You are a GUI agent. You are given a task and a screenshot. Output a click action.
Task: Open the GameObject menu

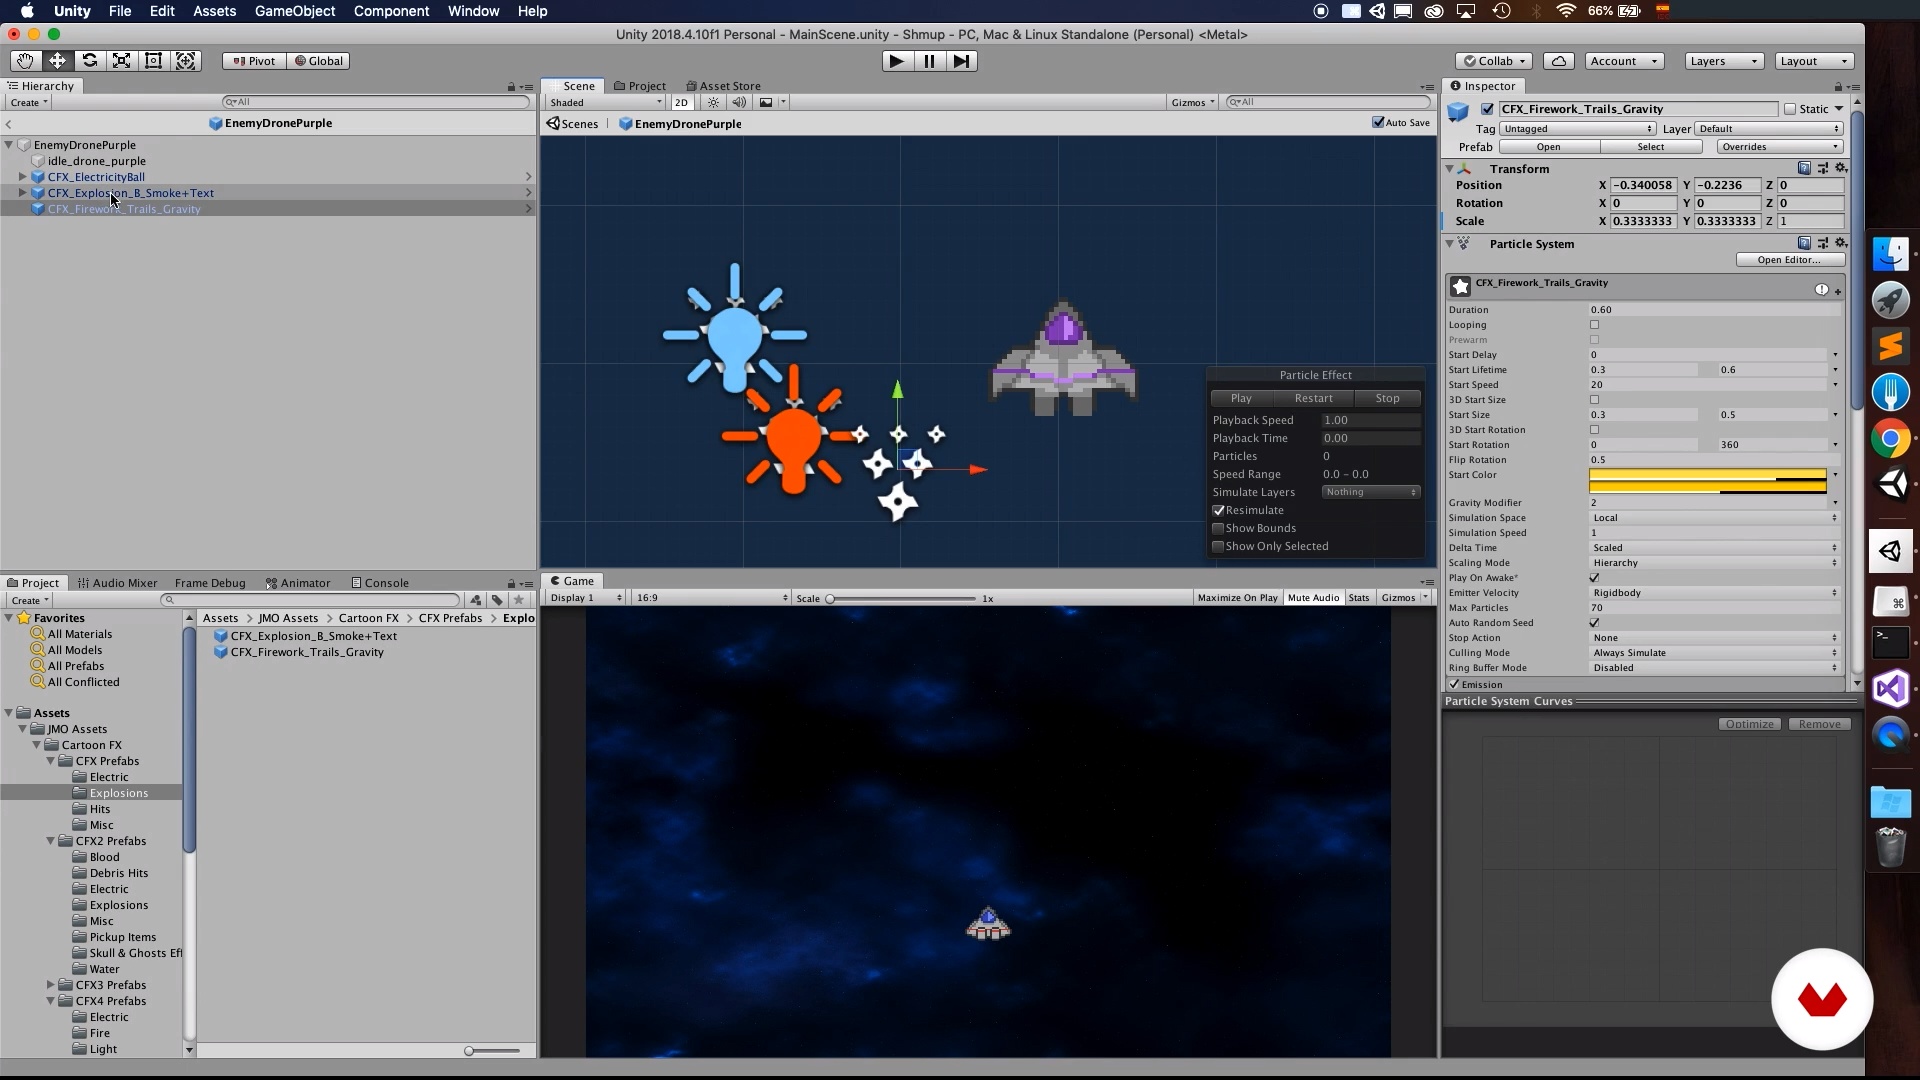point(295,11)
